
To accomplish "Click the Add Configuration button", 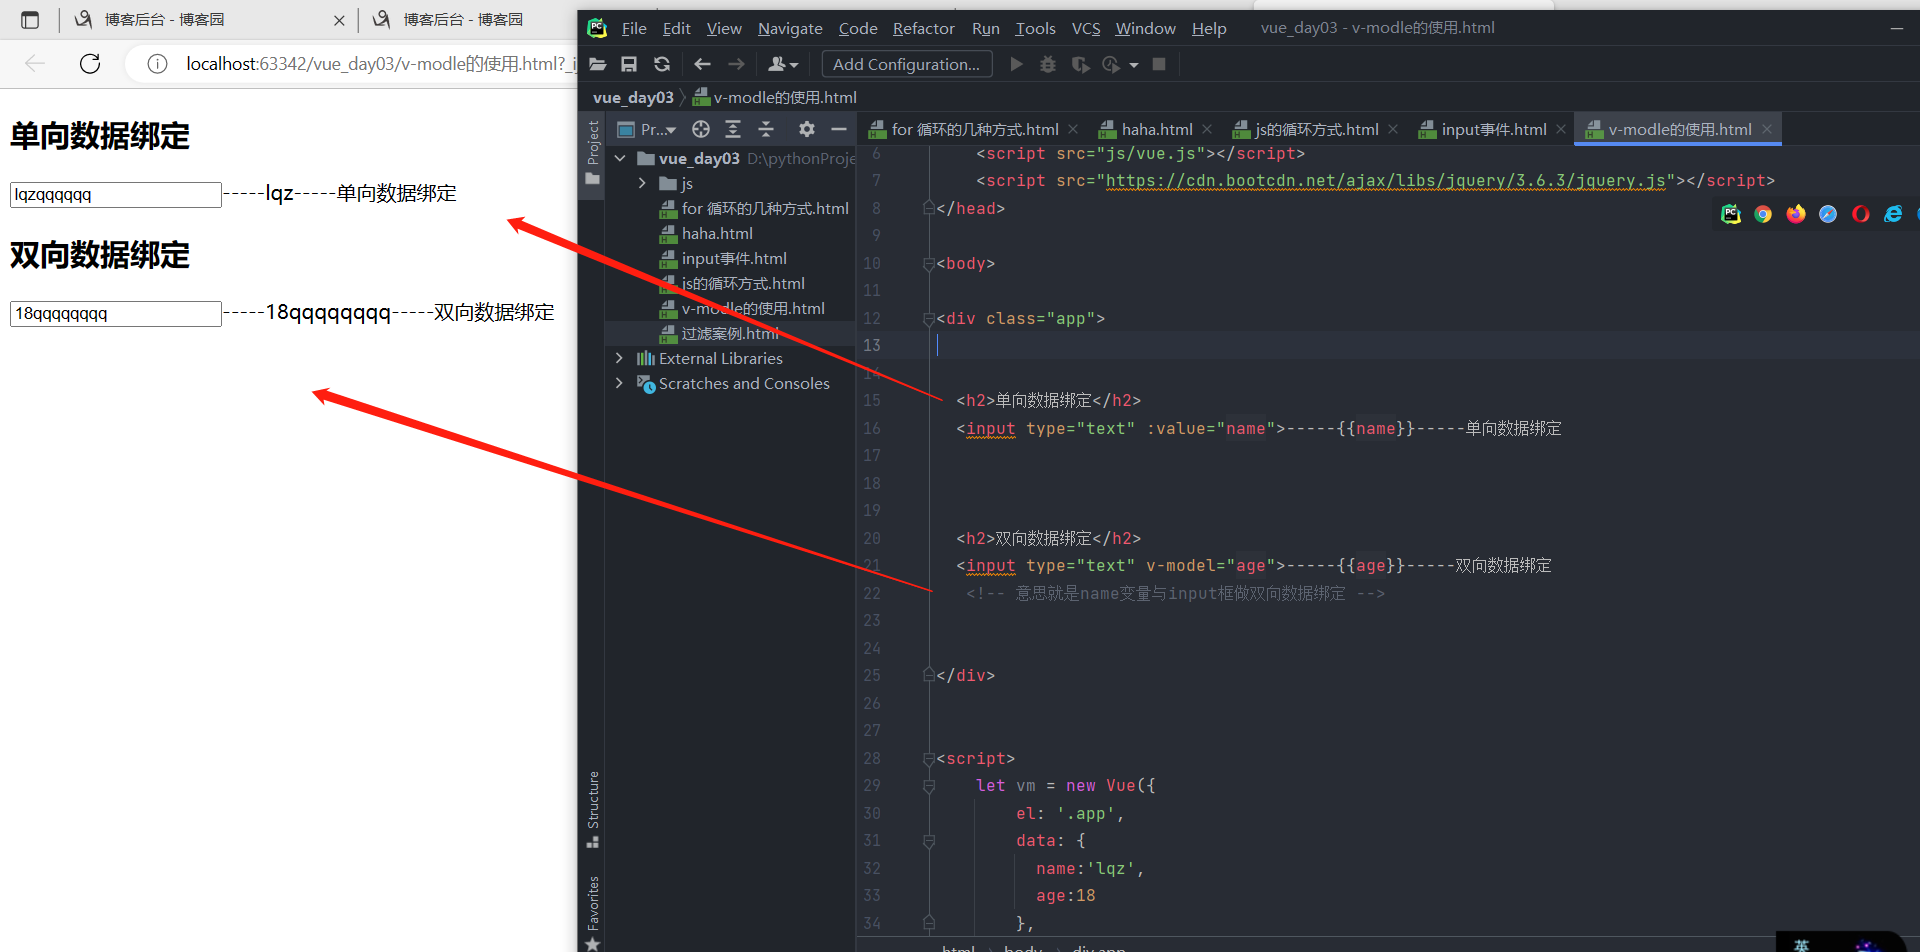I will [907, 64].
